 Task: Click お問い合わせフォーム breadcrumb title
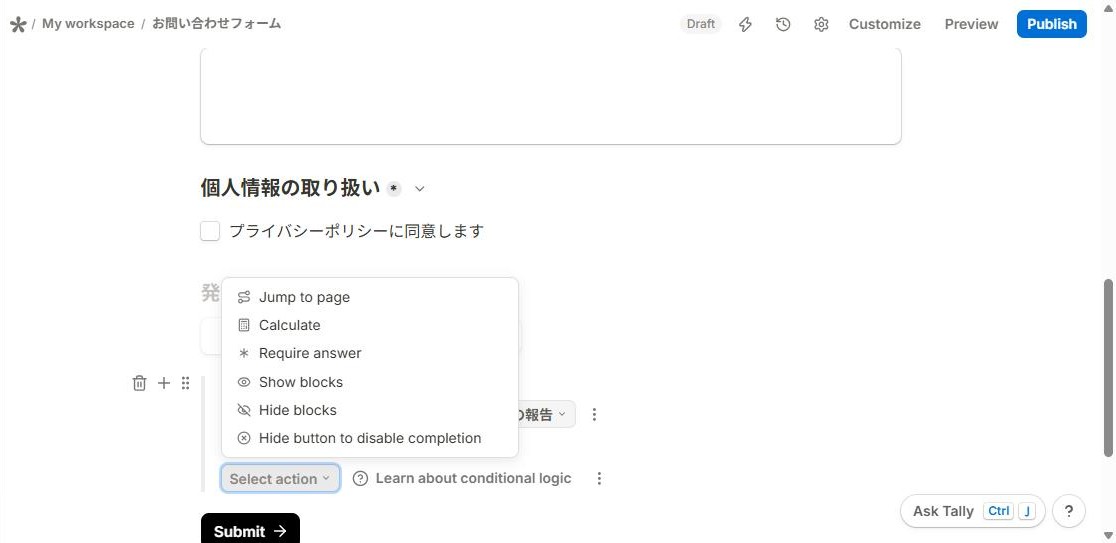pyautogui.click(x=216, y=23)
